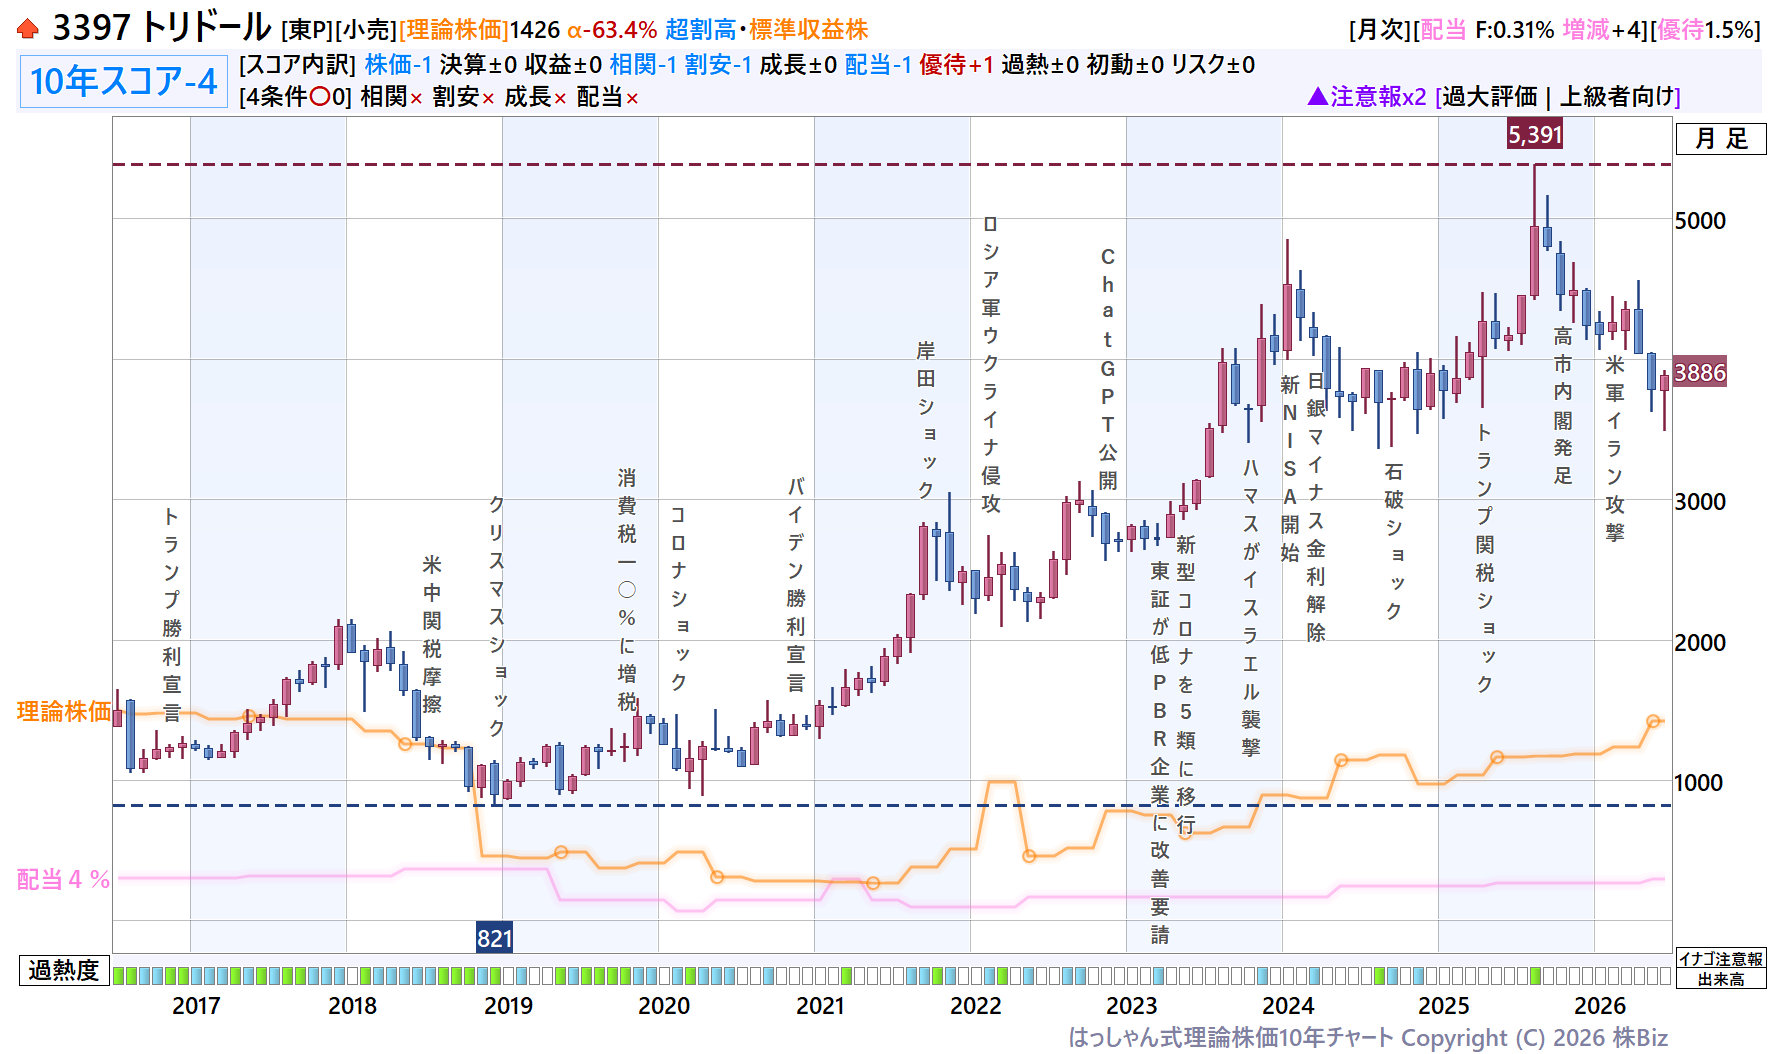
Task: Click the 日銀マイナス金利解除 event label
Action: (x=1316, y=506)
